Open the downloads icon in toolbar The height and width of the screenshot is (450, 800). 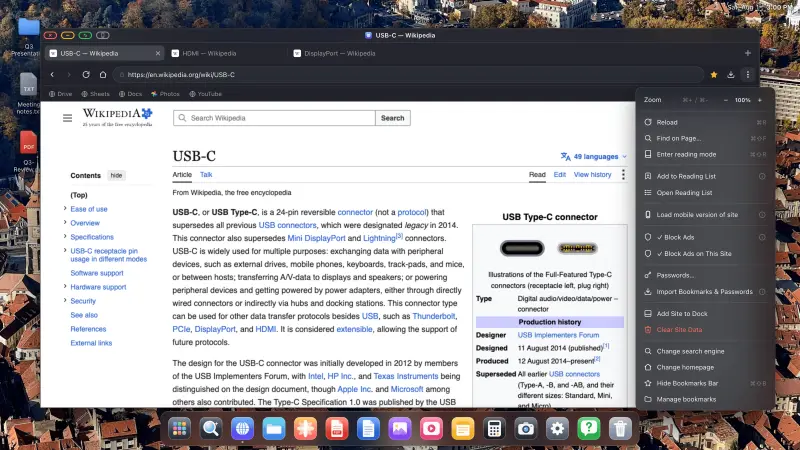731,74
